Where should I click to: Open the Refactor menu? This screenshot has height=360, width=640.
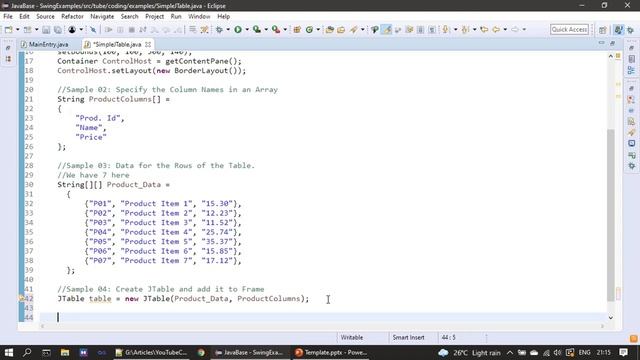point(72,16)
